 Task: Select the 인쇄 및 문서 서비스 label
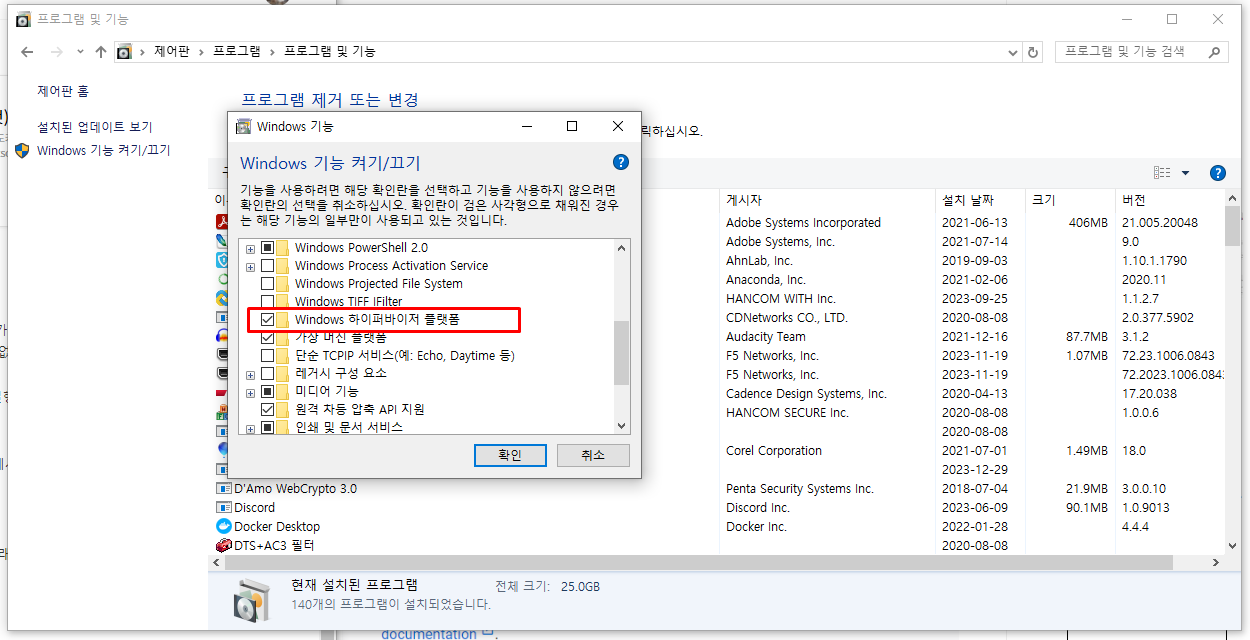(x=349, y=428)
